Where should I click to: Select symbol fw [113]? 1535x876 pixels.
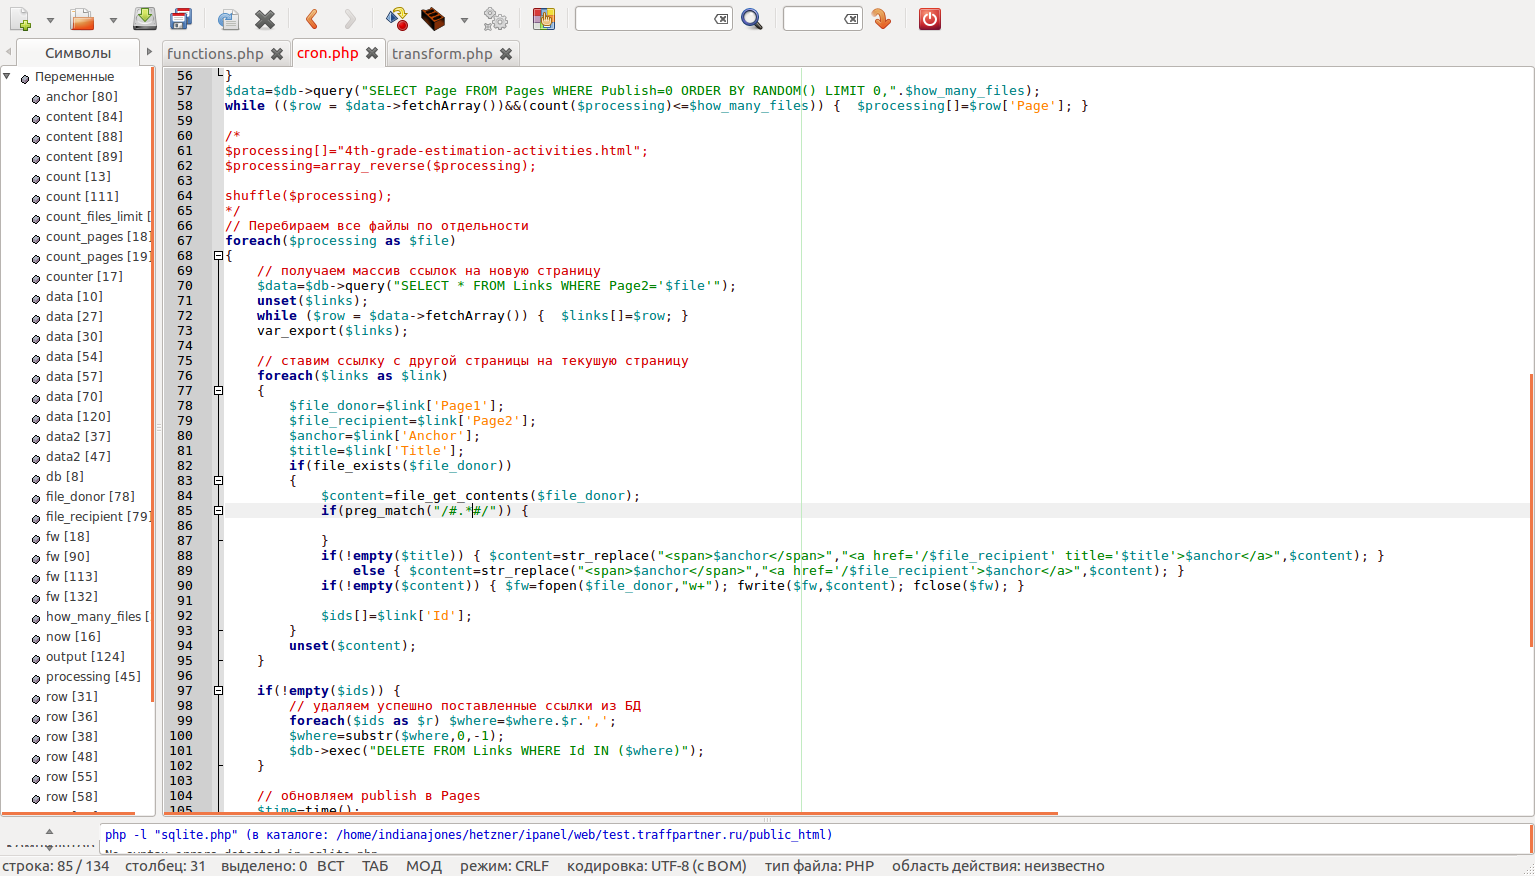point(71,577)
